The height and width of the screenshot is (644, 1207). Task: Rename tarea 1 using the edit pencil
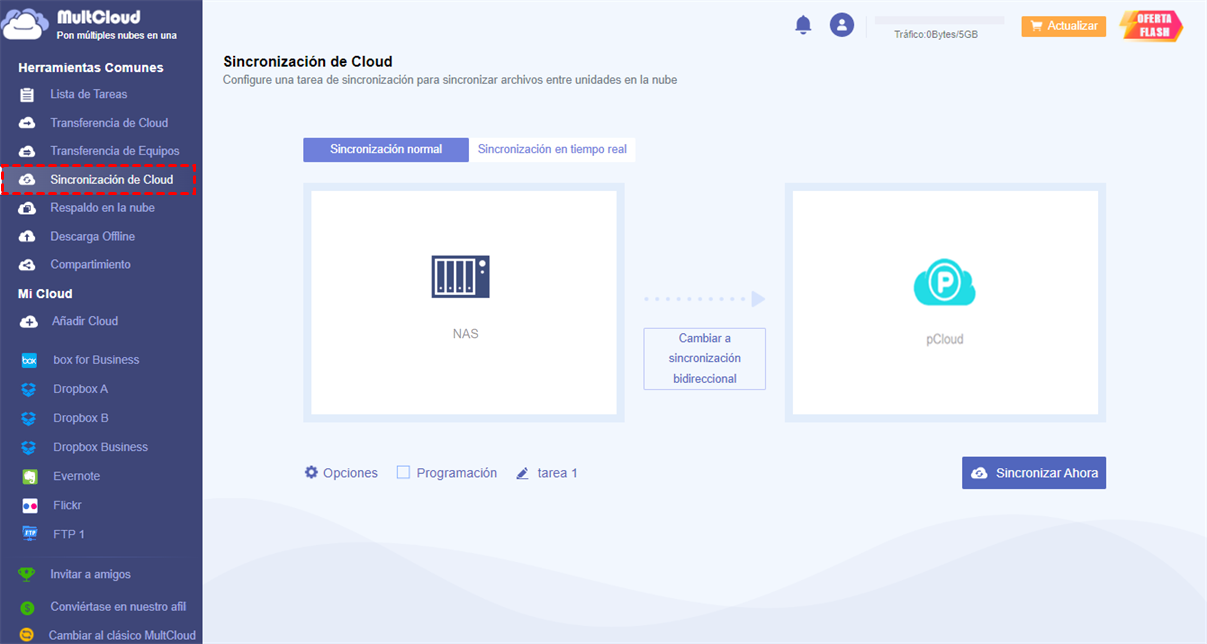tap(522, 472)
